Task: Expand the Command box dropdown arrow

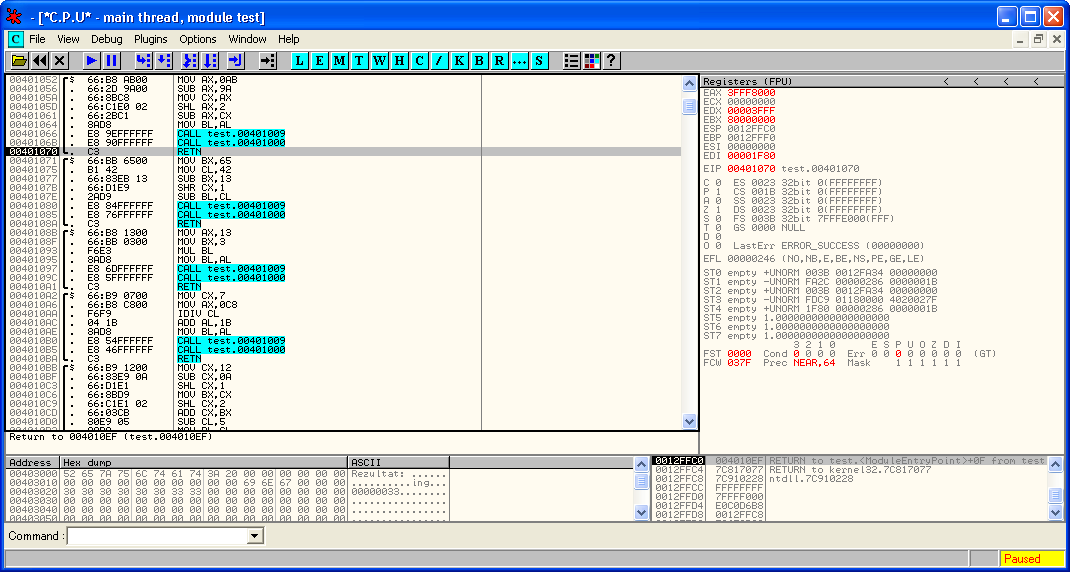Action: (255, 537)
